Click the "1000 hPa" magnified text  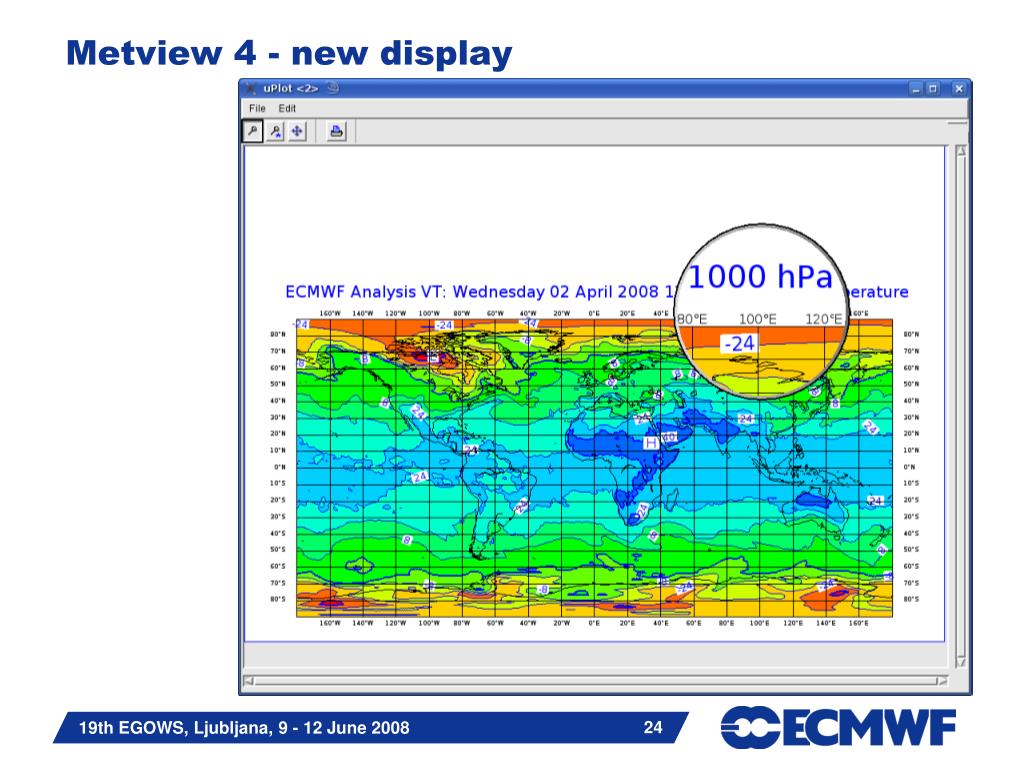point(761,277)
